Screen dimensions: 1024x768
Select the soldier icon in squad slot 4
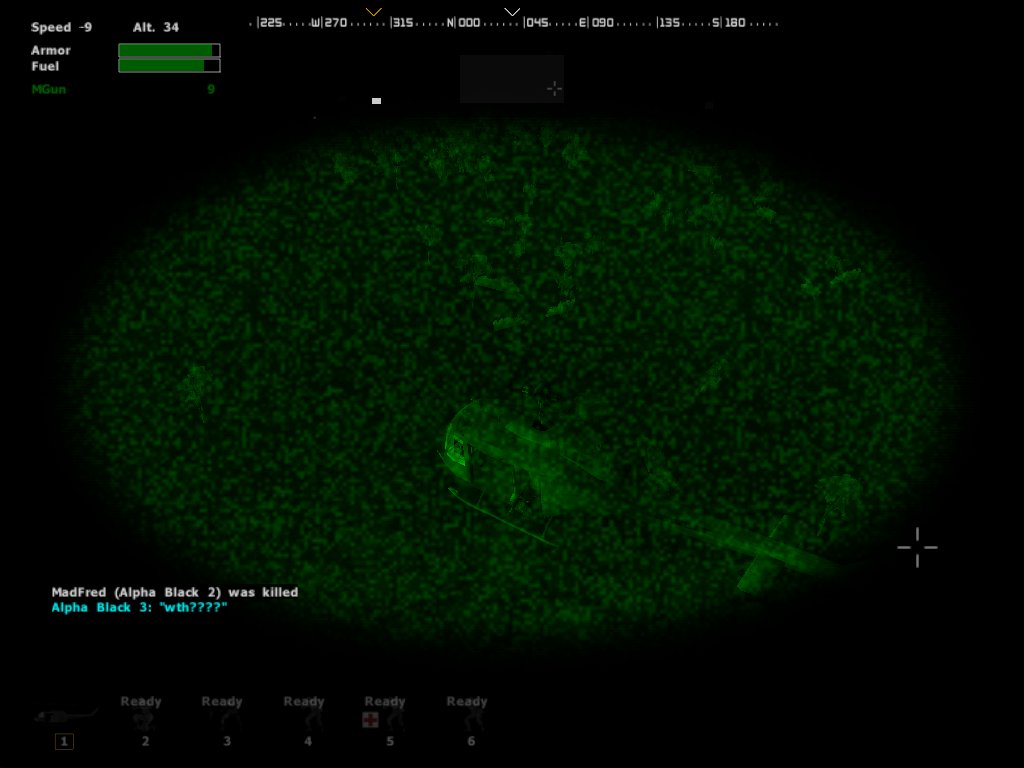pos(314,720)
